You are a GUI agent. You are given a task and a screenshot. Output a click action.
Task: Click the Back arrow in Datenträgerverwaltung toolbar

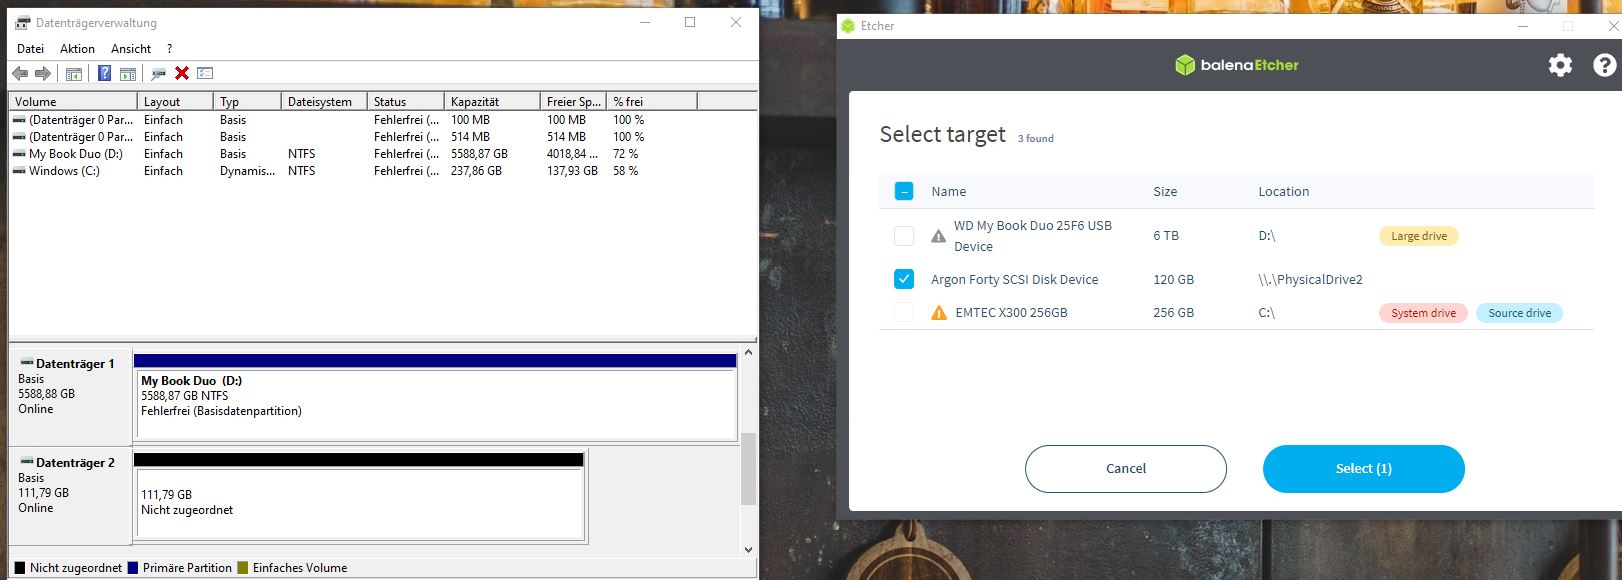[x=20, y=73]
